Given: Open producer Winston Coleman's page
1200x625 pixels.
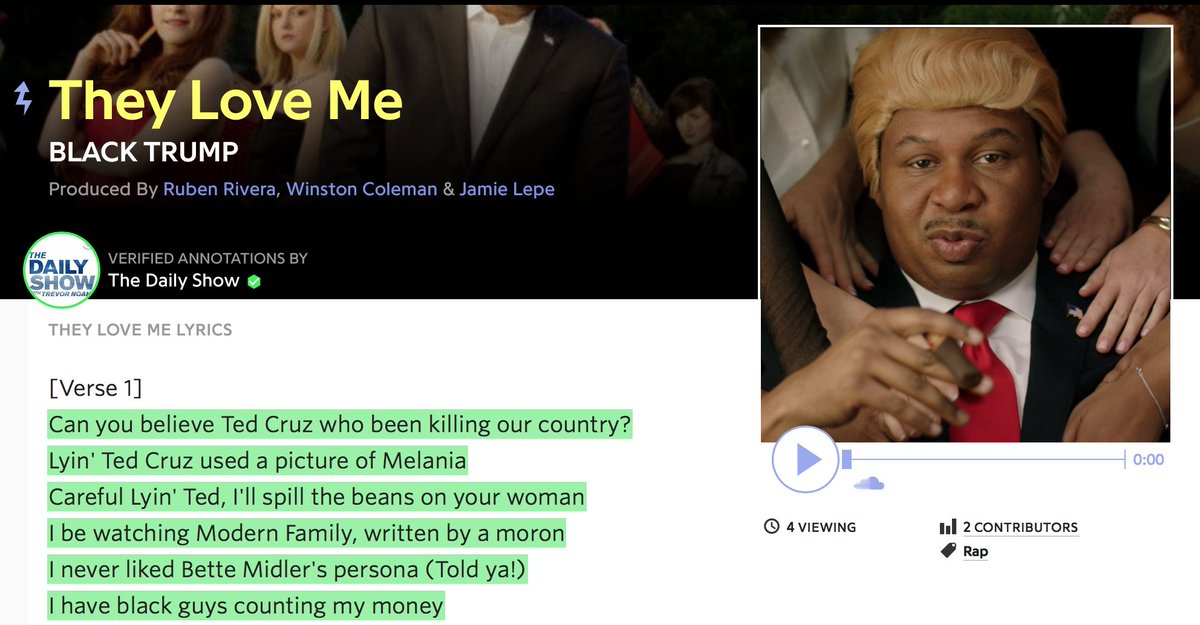Looking at the screenshot, I should pos(362,189).
